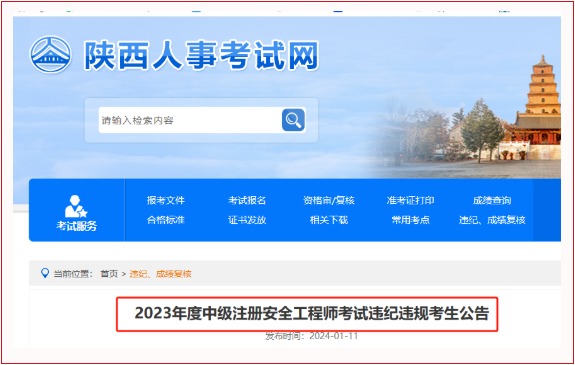This screenshot has height=365, width=575.
Task: Open the 成绩查询 menu item
Action: click(x=492, y=200)
